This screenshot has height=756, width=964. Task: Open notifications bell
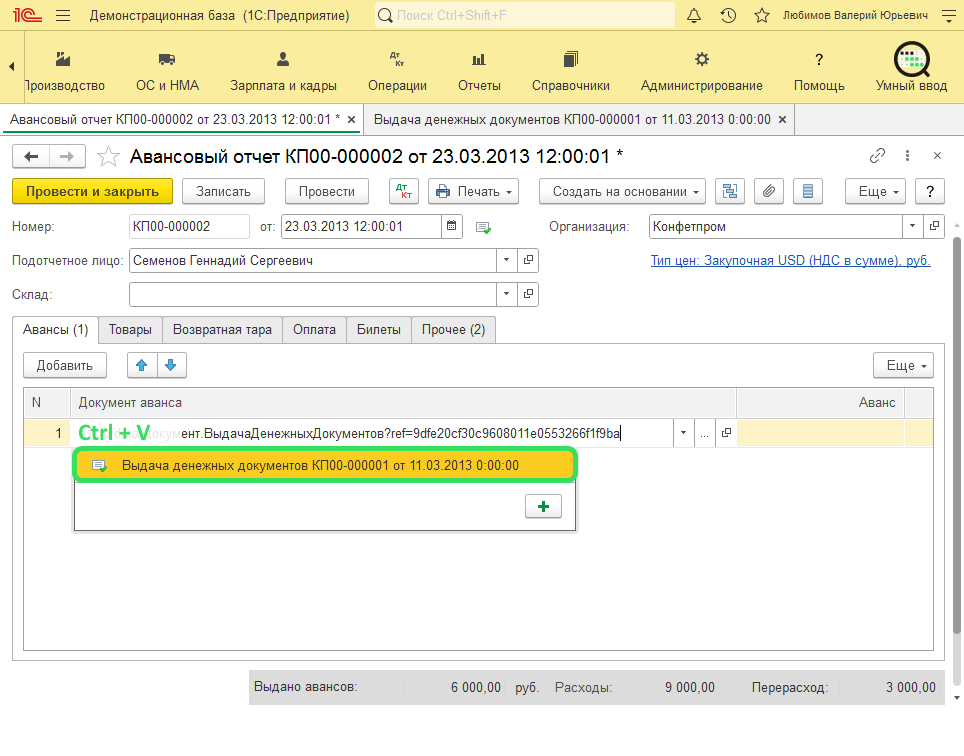(x=693, y=15)
